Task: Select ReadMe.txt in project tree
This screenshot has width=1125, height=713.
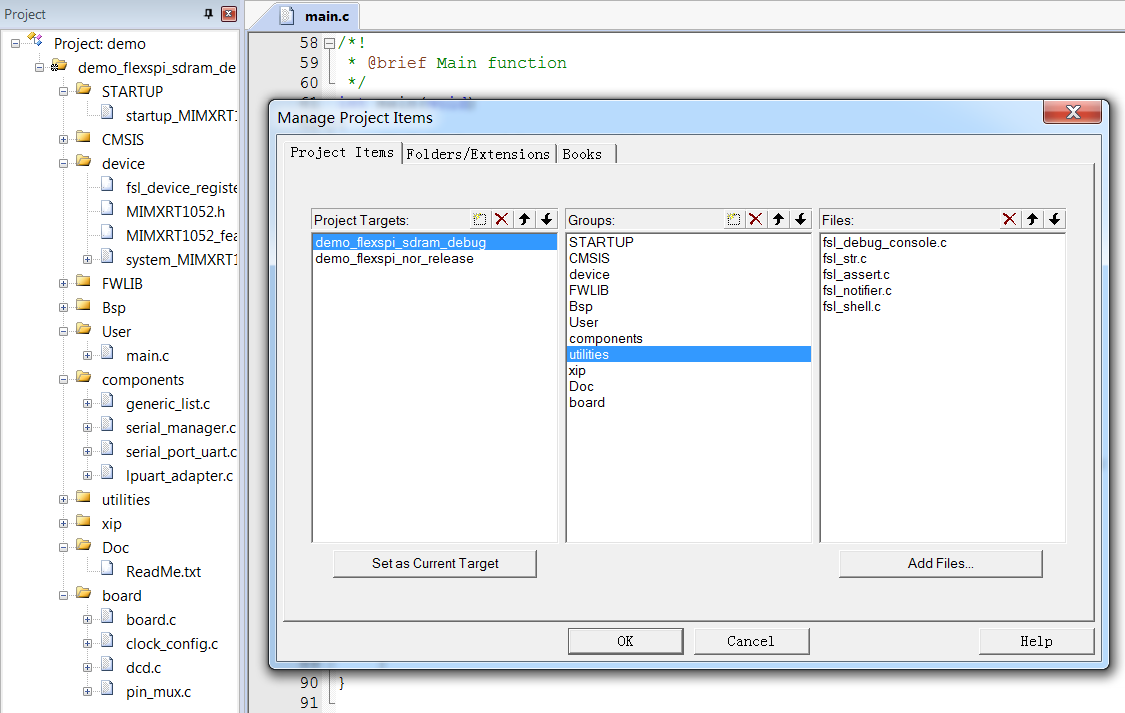Action: coord(163,572)
